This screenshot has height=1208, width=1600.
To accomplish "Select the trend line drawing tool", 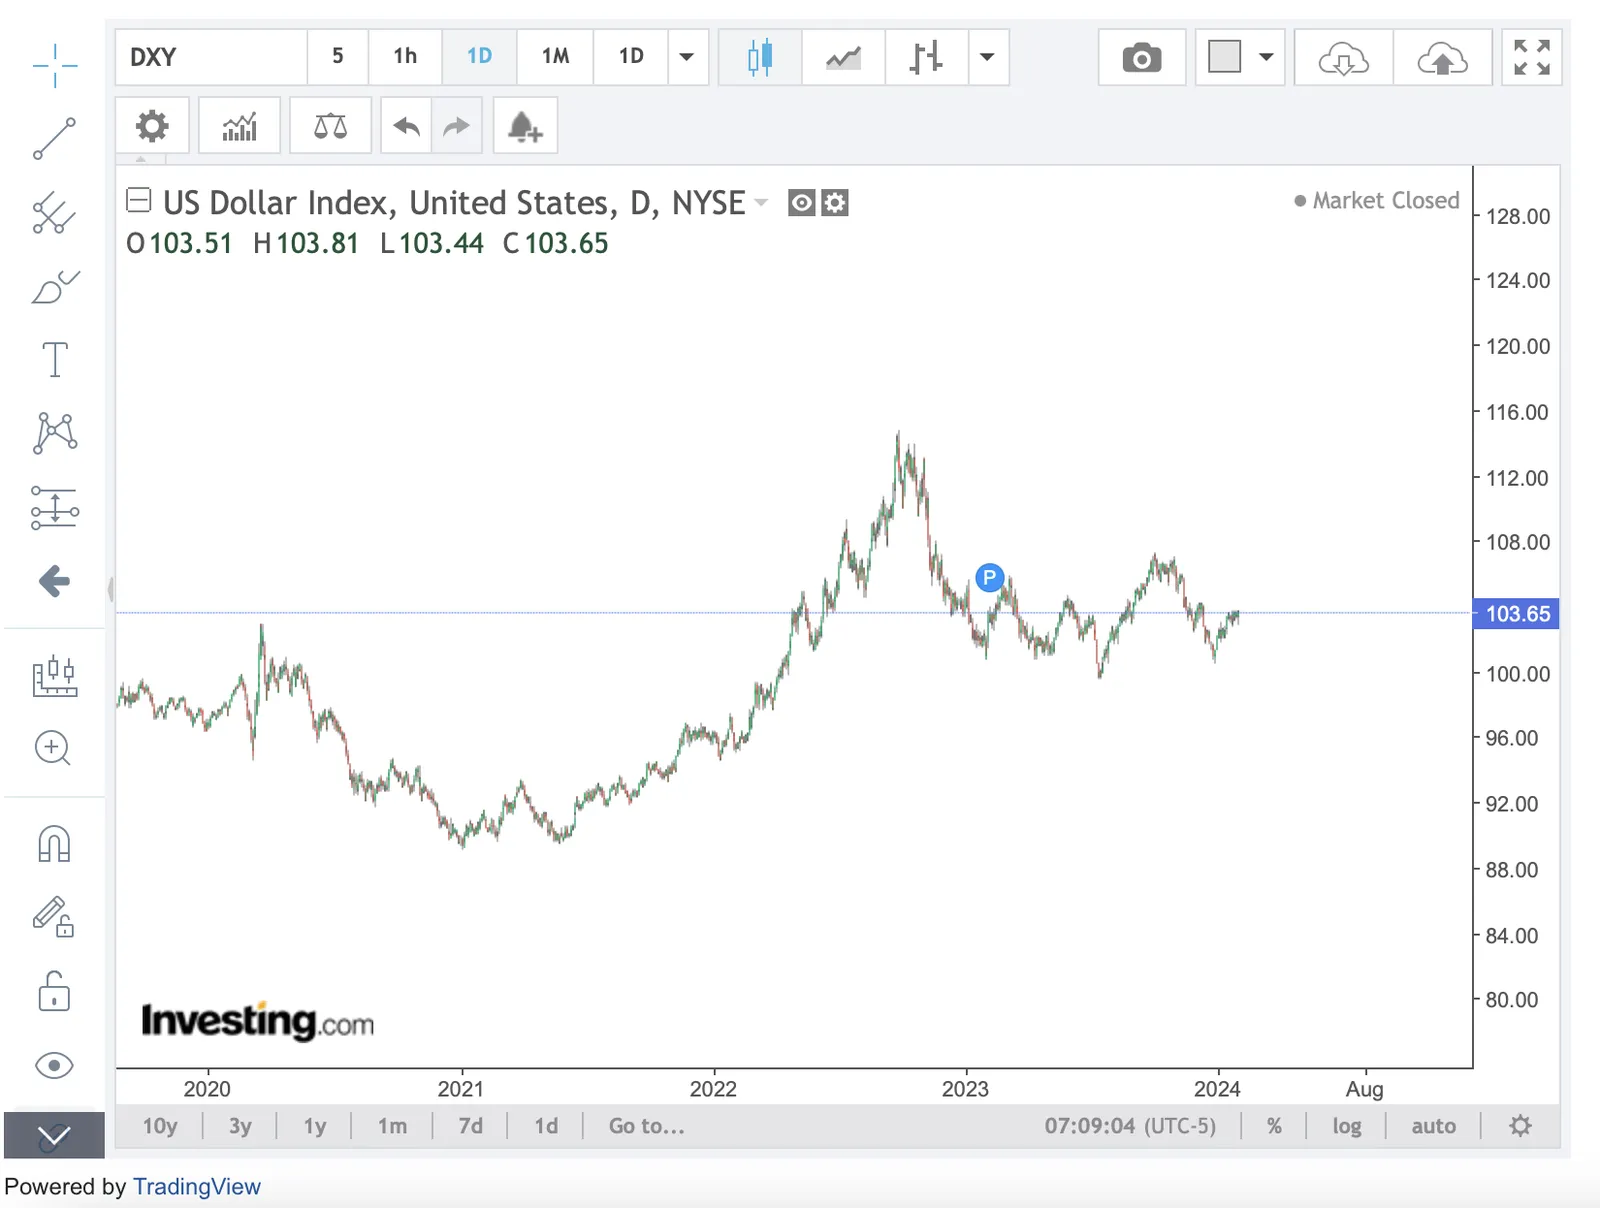I will [x=55, y=139].
